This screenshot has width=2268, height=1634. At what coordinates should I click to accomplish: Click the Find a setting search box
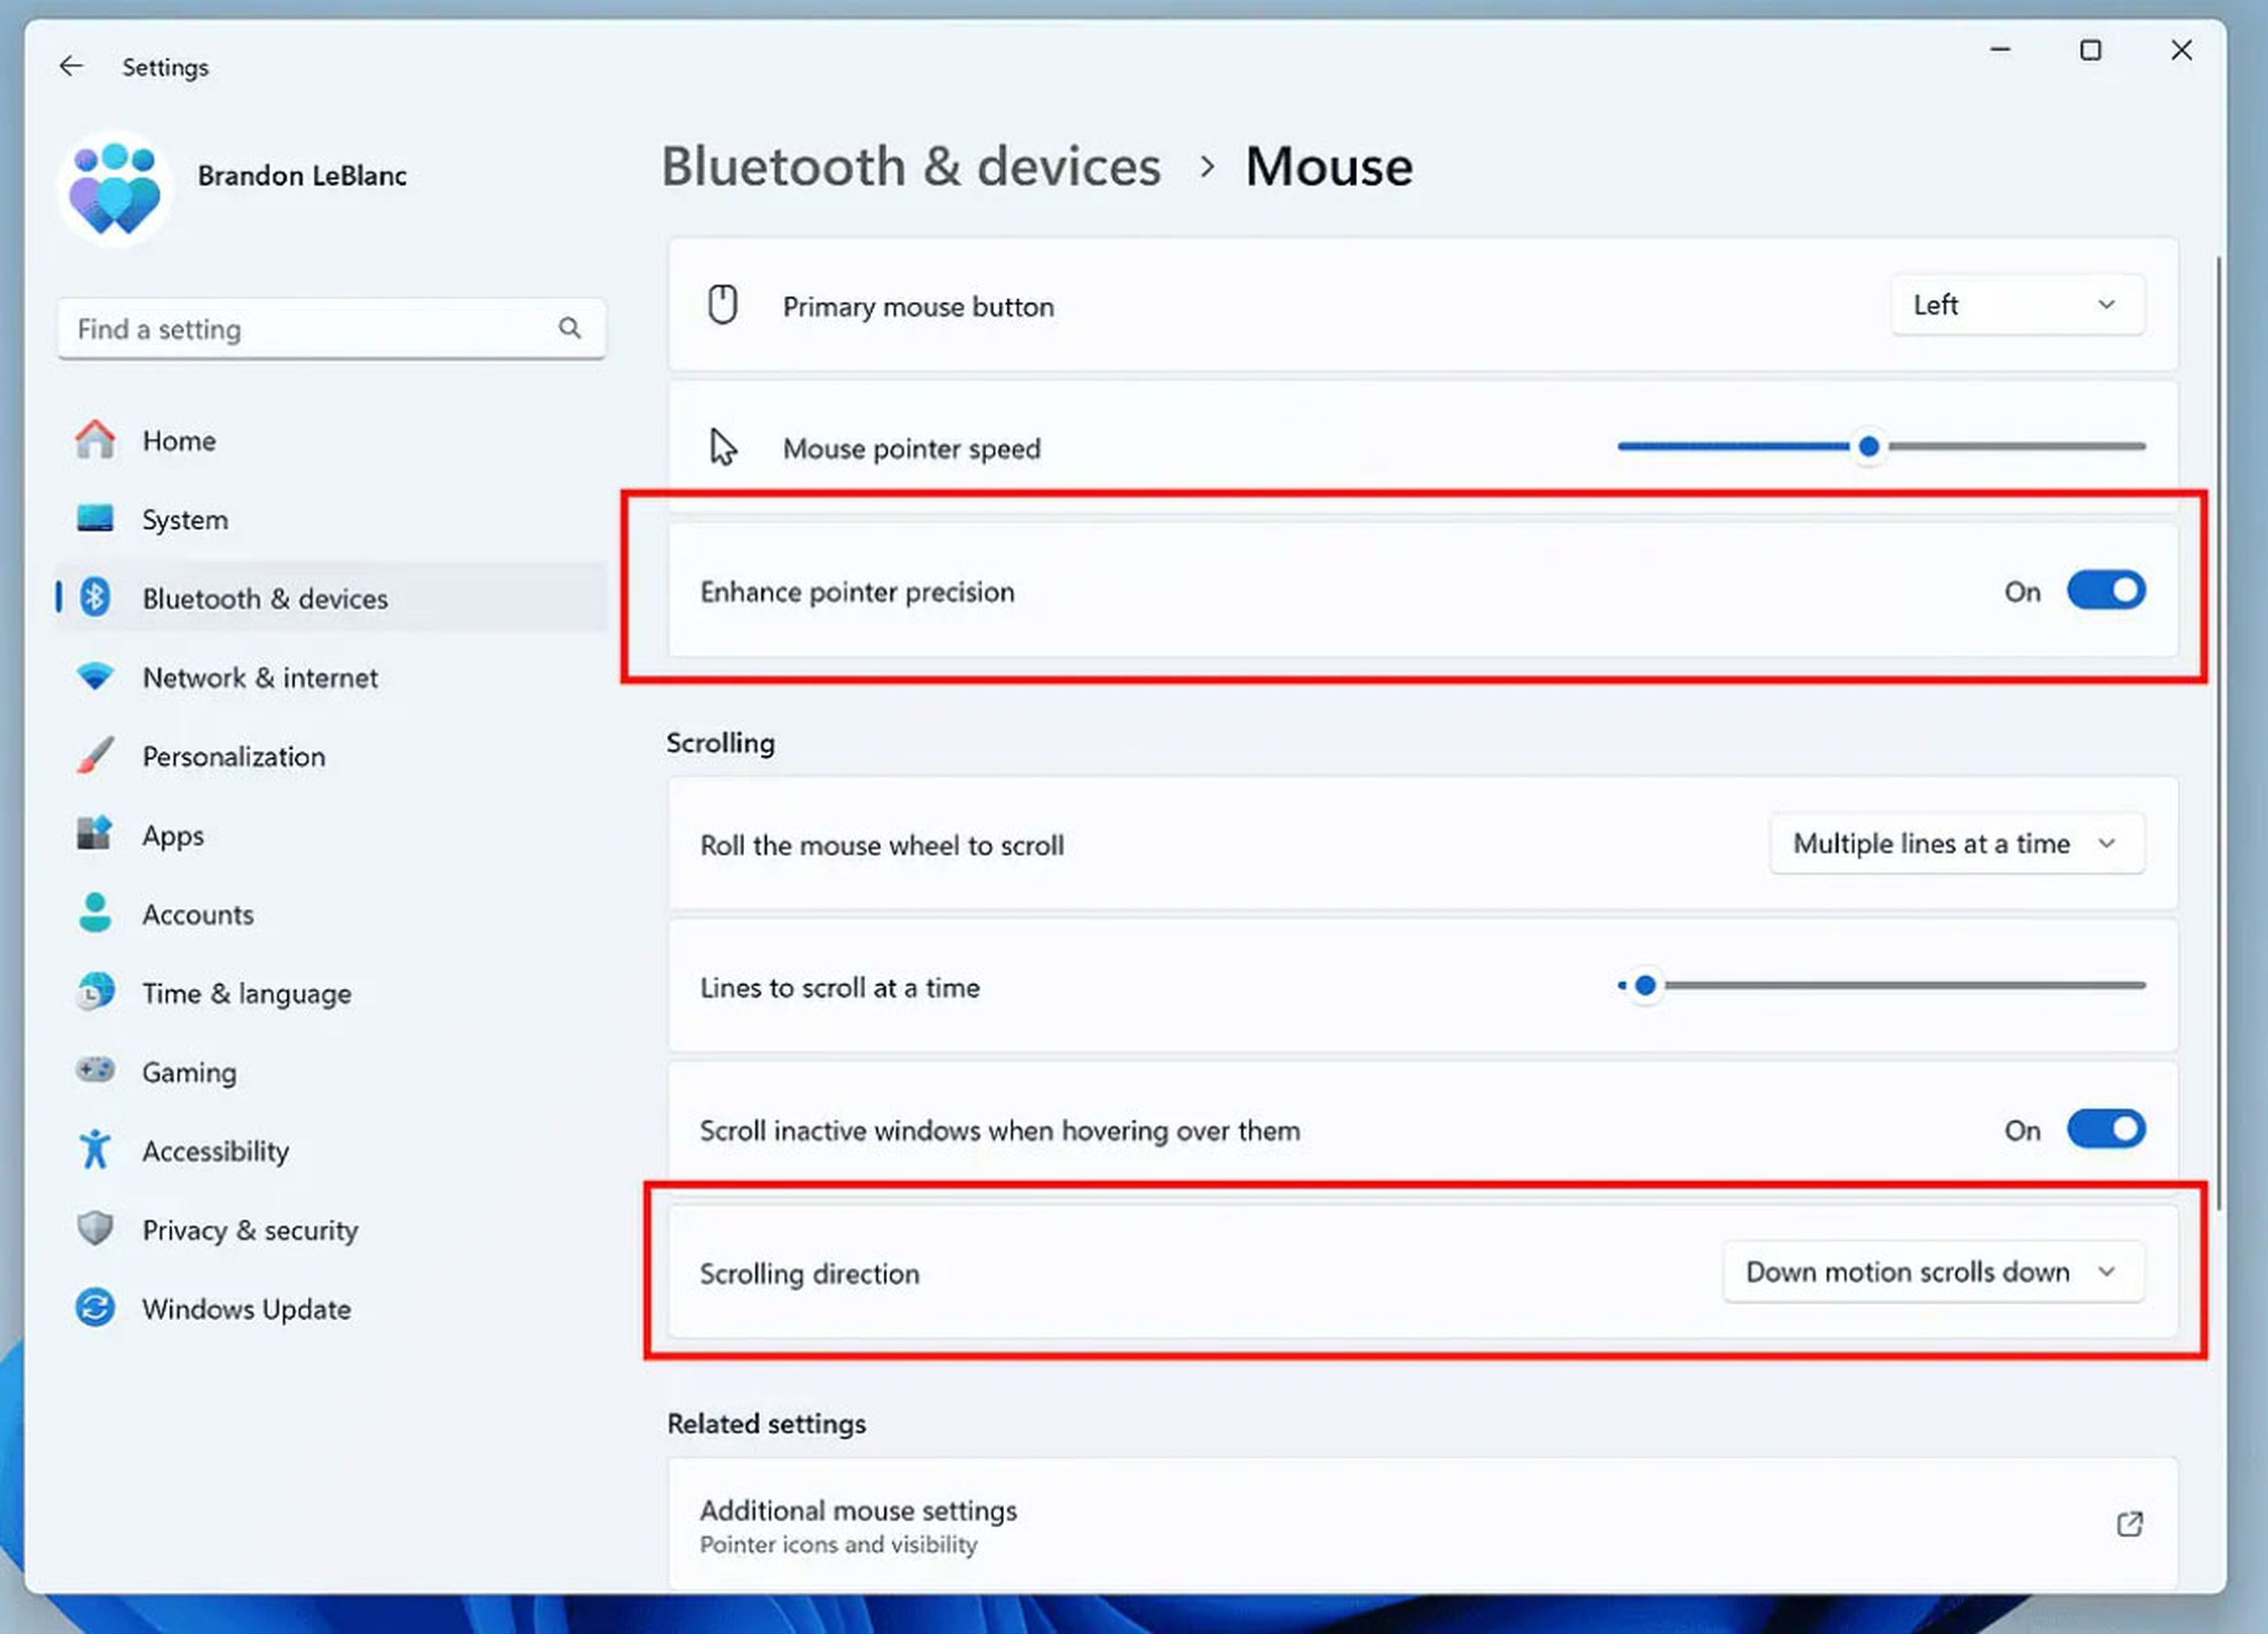[310, 329]
